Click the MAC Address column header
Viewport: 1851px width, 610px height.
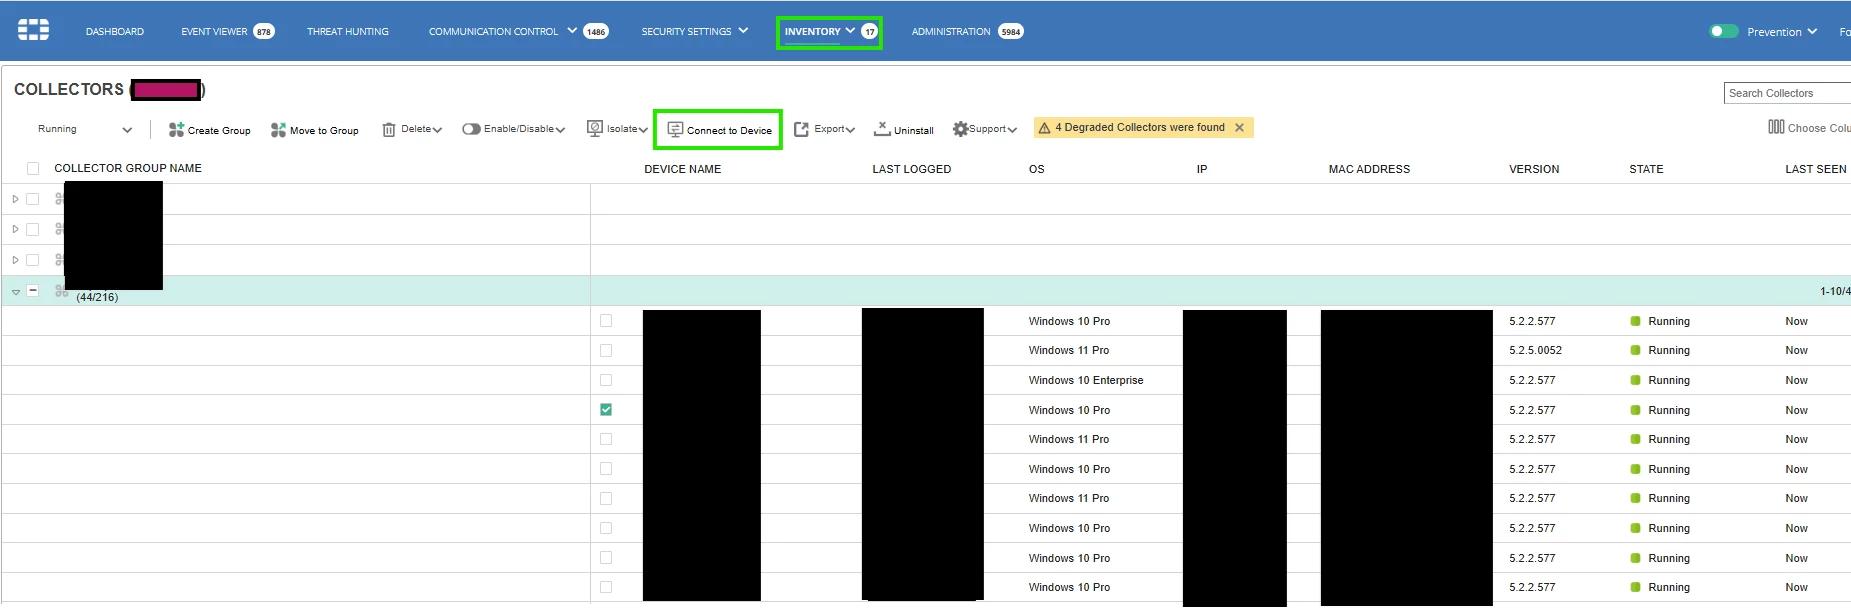[1369, 169]
